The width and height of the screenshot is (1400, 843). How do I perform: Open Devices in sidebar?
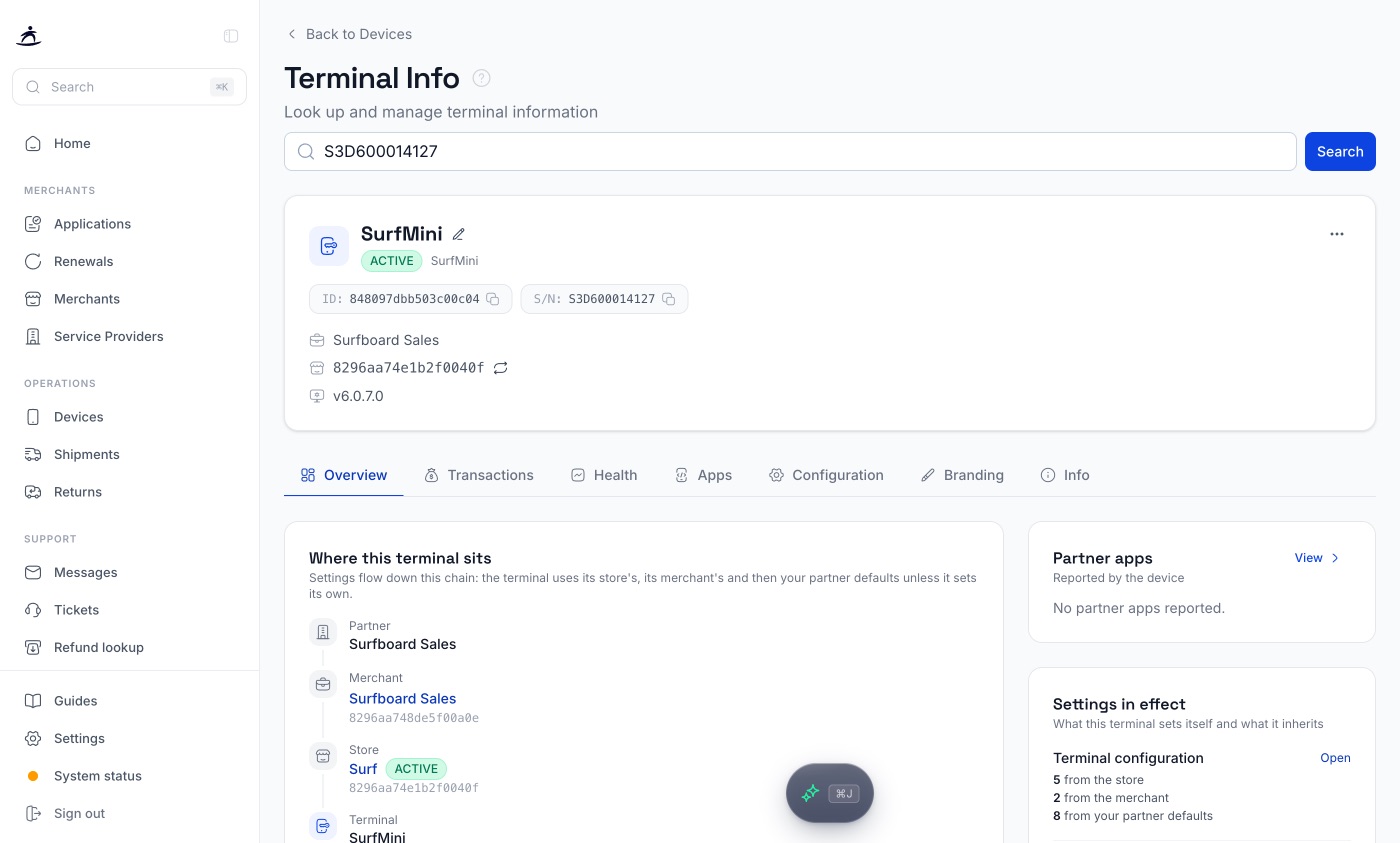129,417
